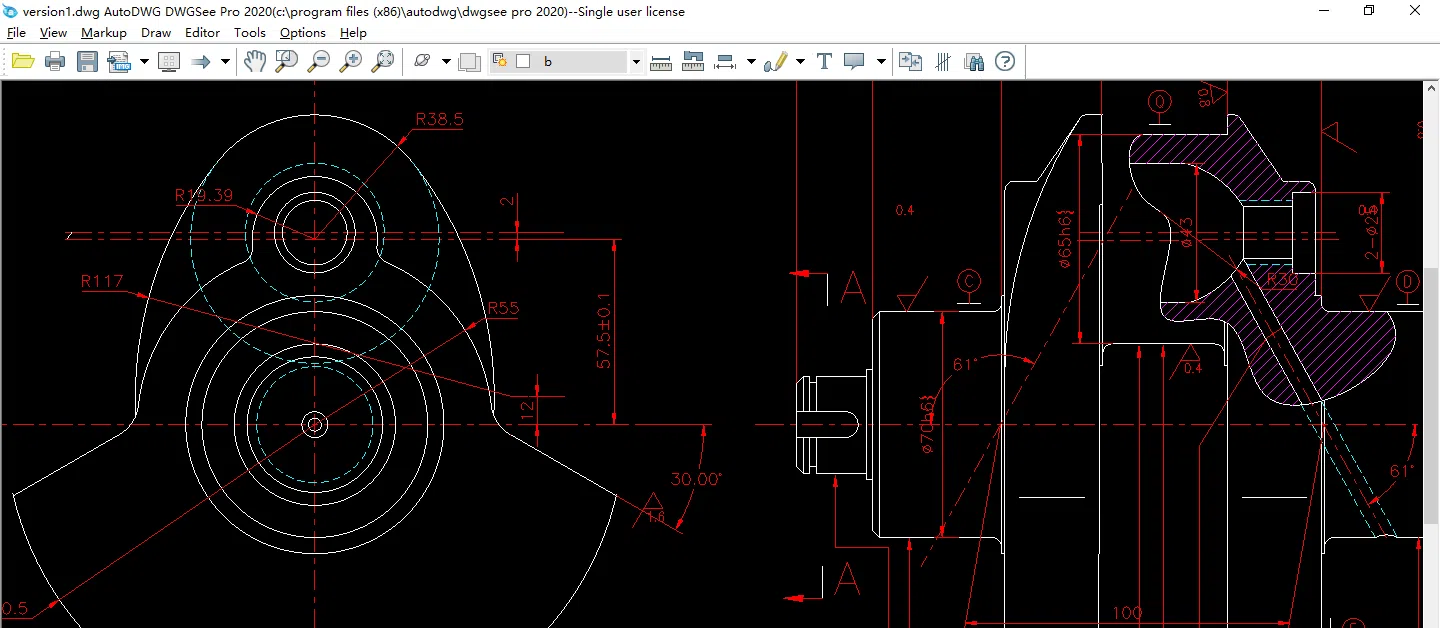Screen dimensions: 1440x628
Task: Toggle the full screen view icon
Action: [x=169, y=61]
